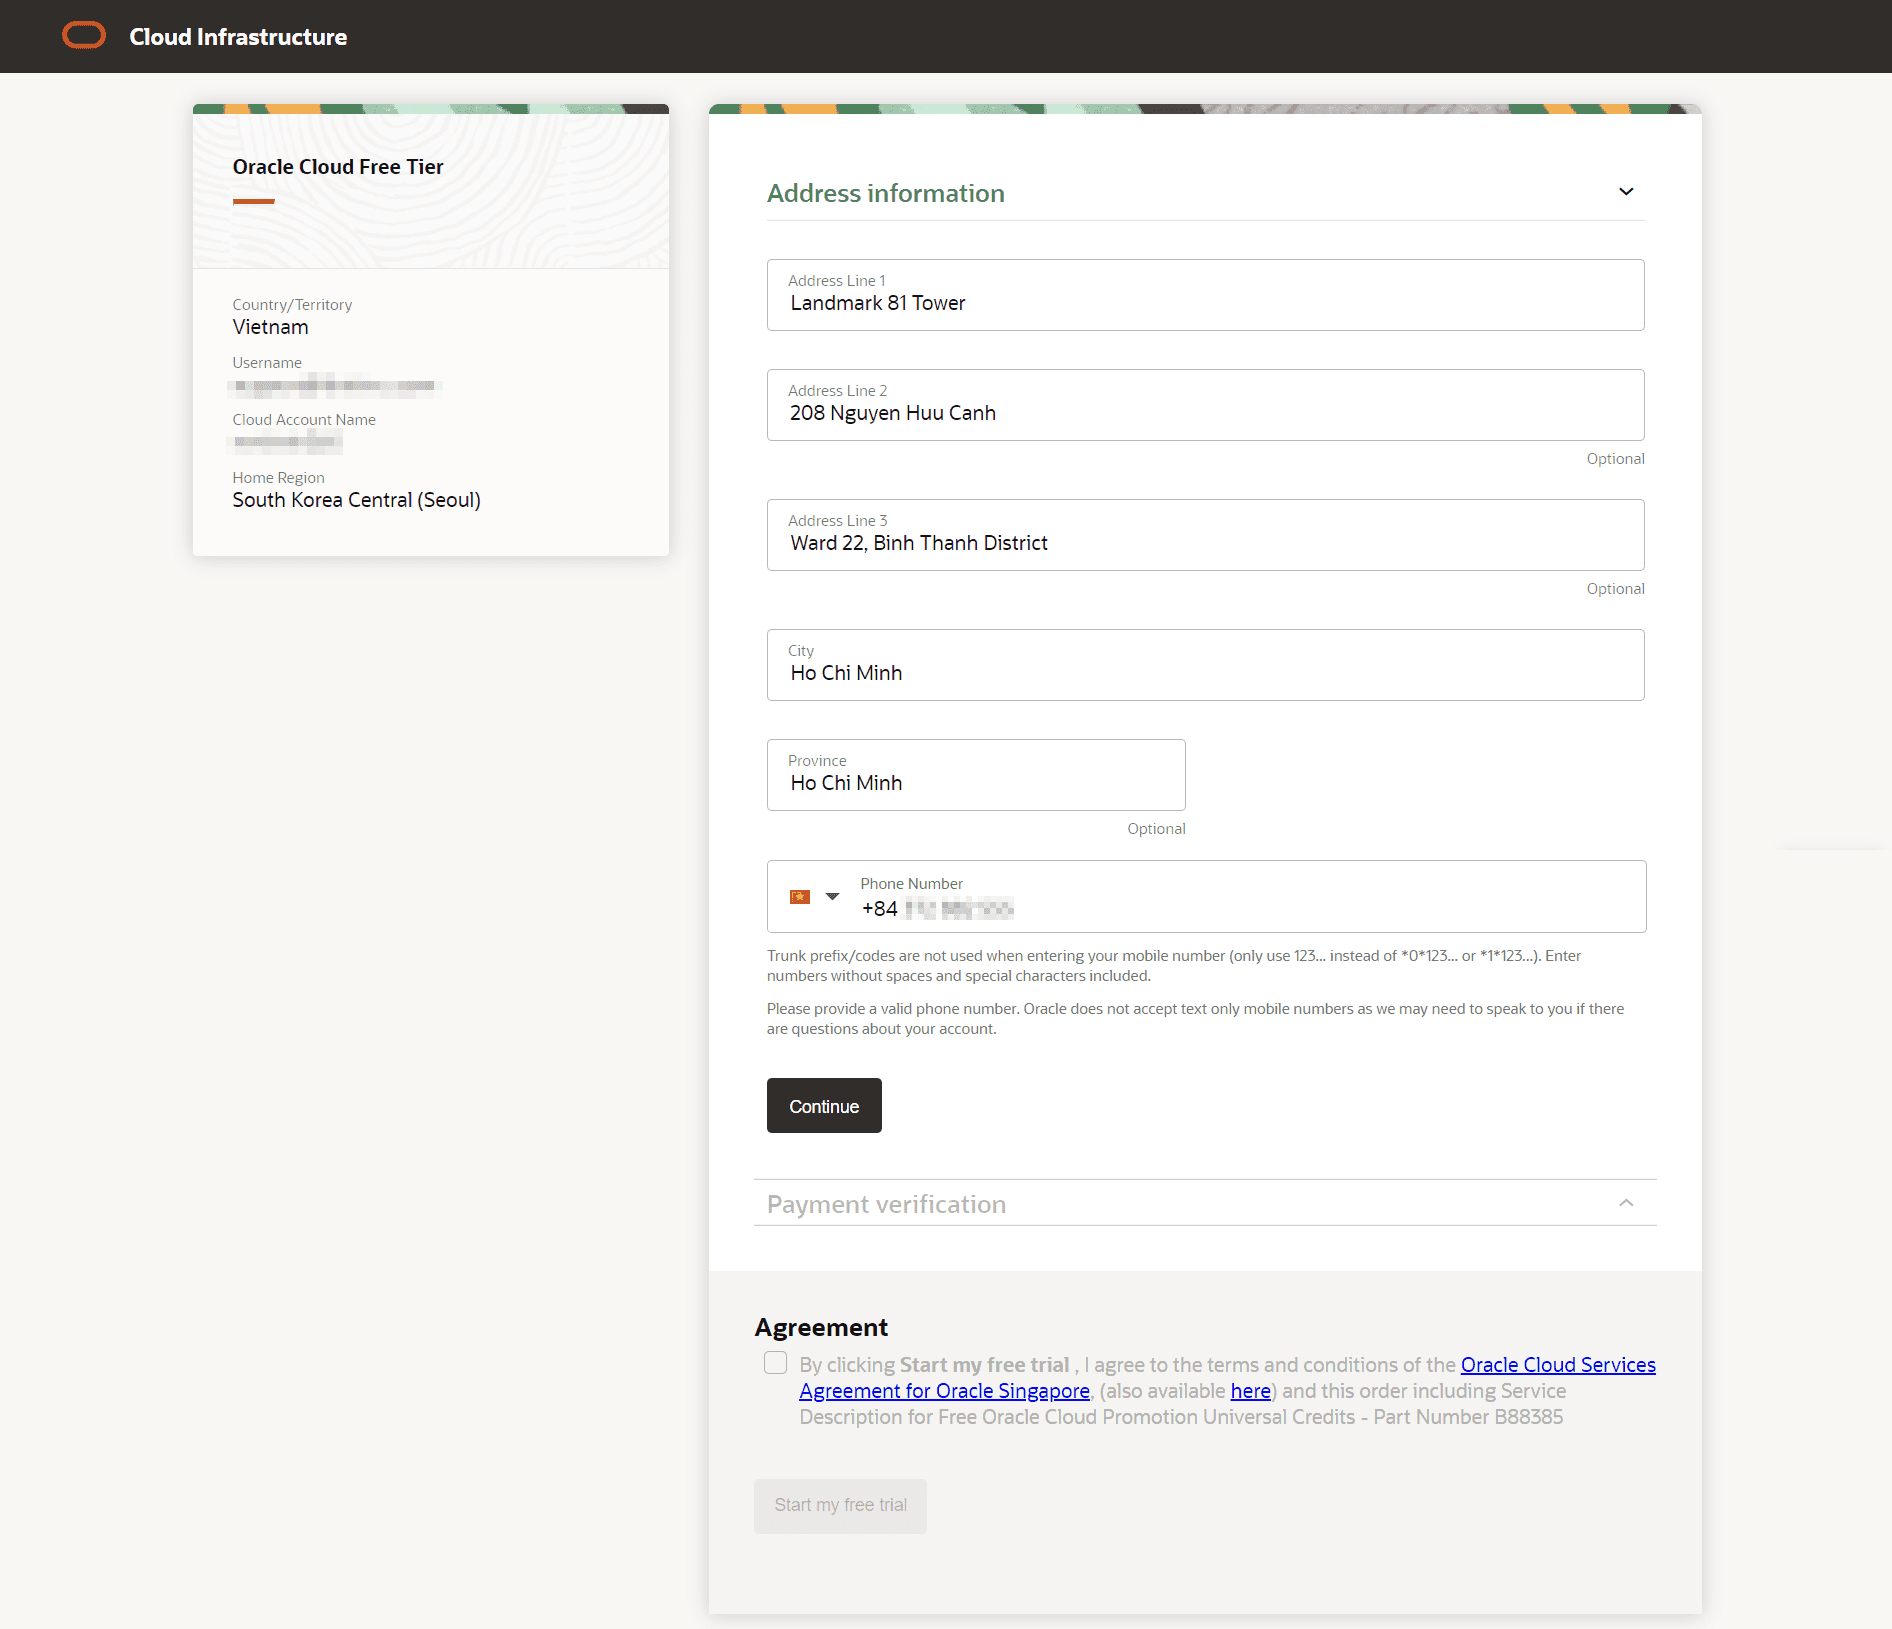Open the 'here' agreement link
Image resolution: width=1892 pixels, height=1629 pixels.
tap(1250, 1391)
